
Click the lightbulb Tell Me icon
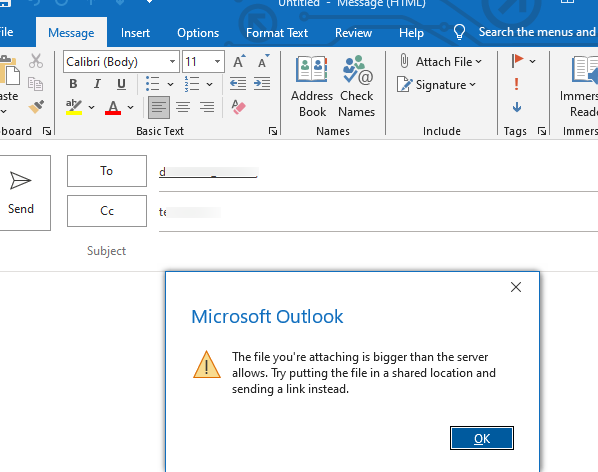click(459, 32)
